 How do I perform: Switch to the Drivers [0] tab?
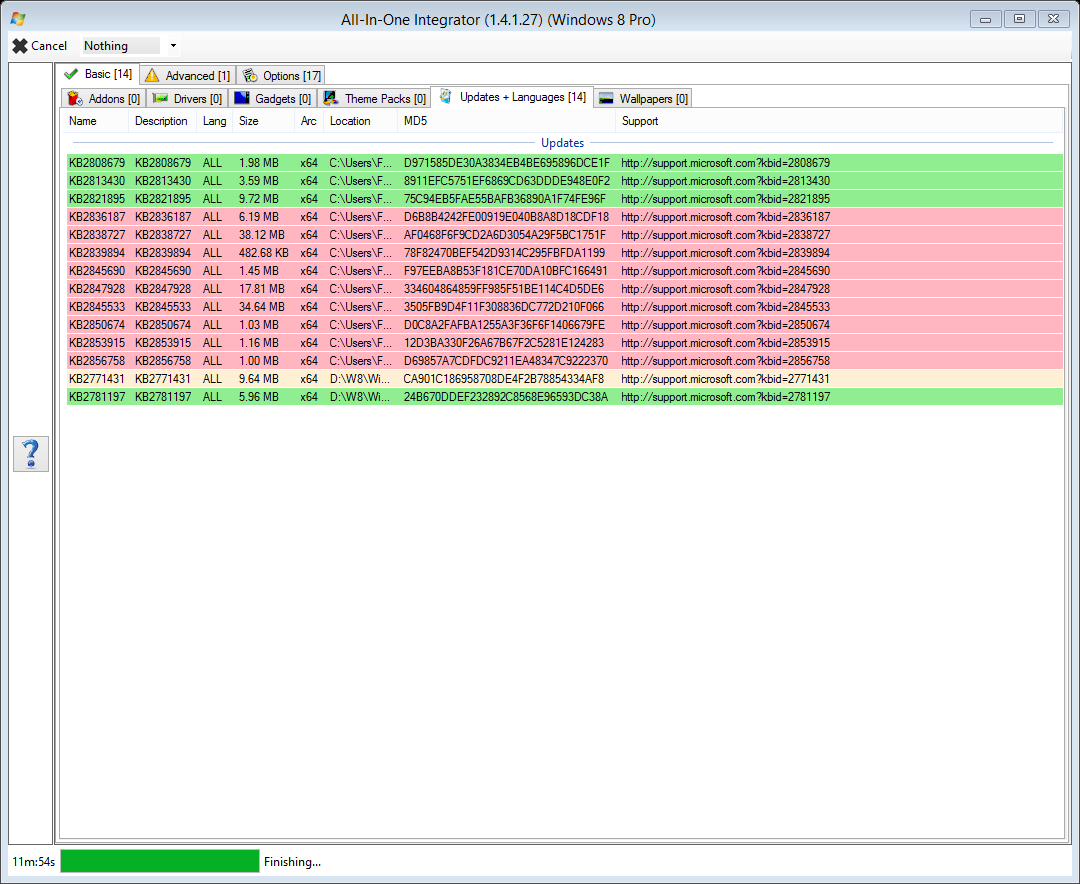187,99
